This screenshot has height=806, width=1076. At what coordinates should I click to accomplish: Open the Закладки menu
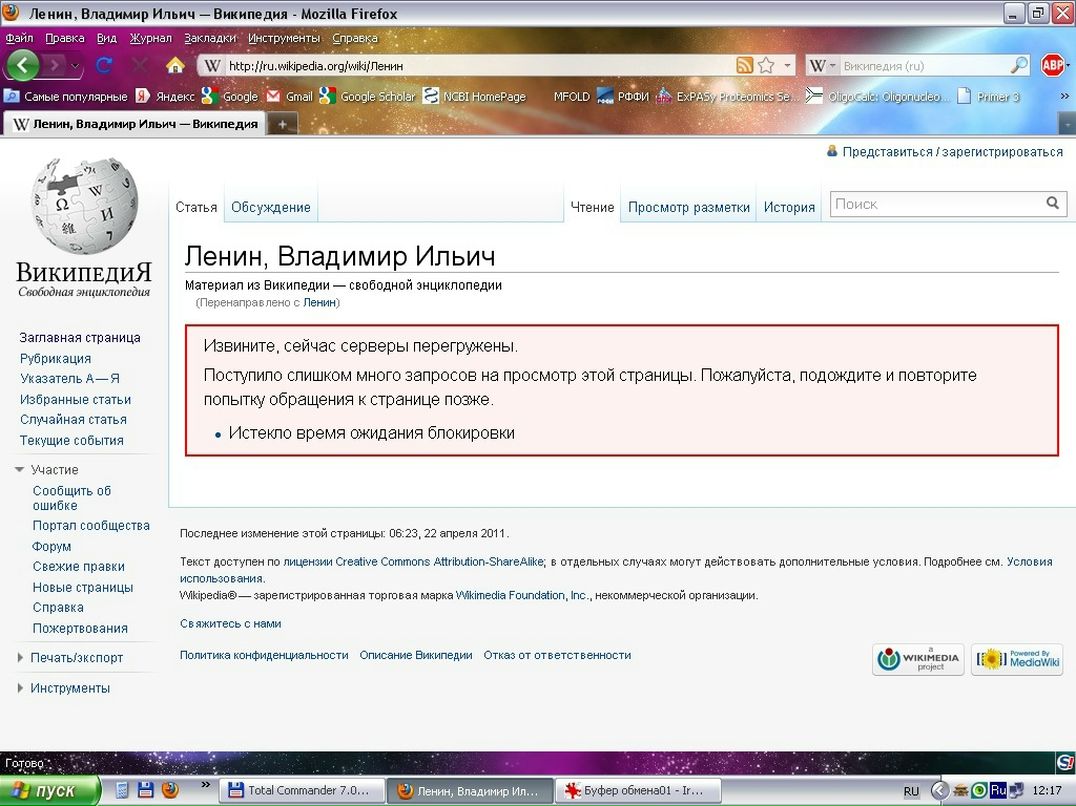point(210,37)
